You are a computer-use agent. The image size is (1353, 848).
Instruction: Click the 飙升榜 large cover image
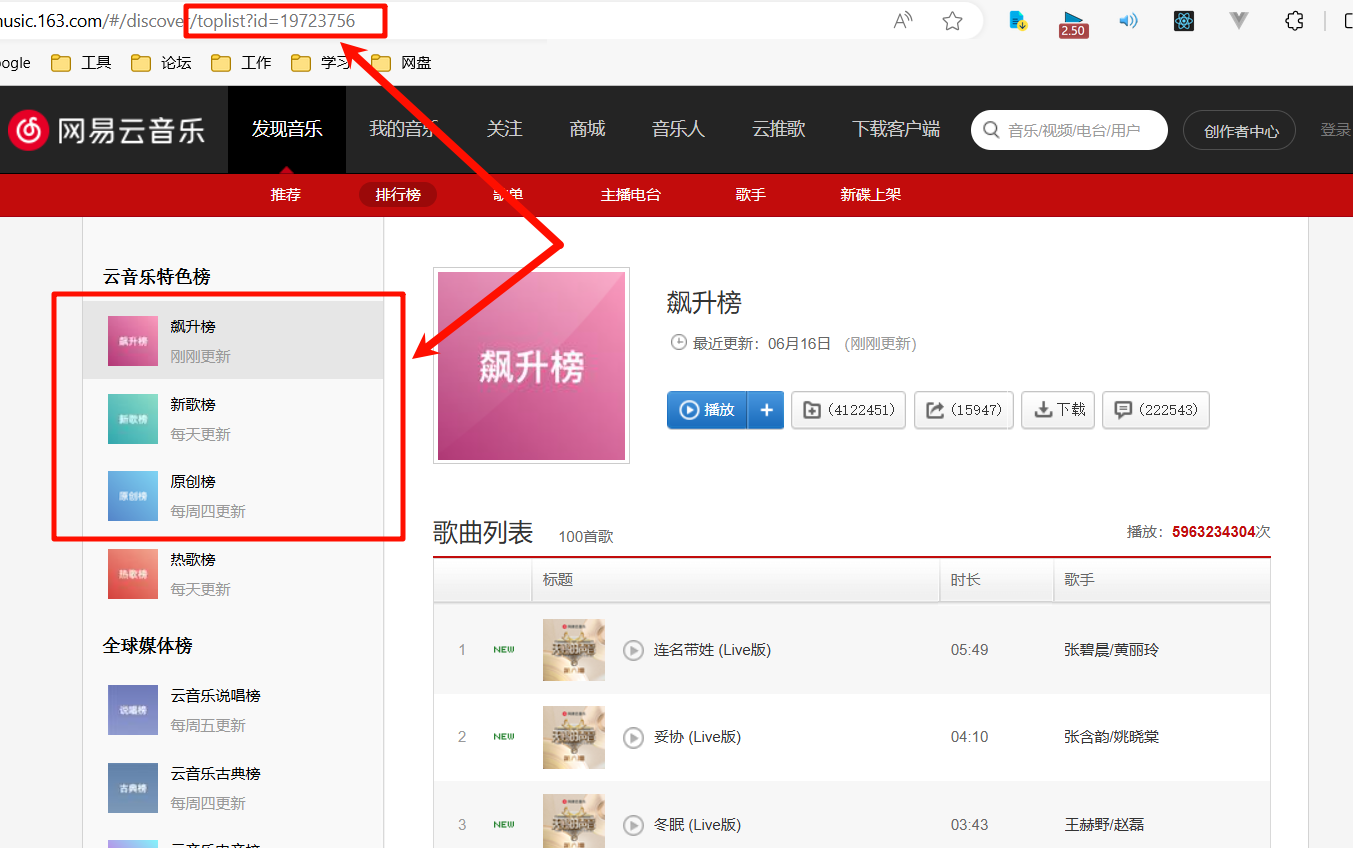point(531,366)
